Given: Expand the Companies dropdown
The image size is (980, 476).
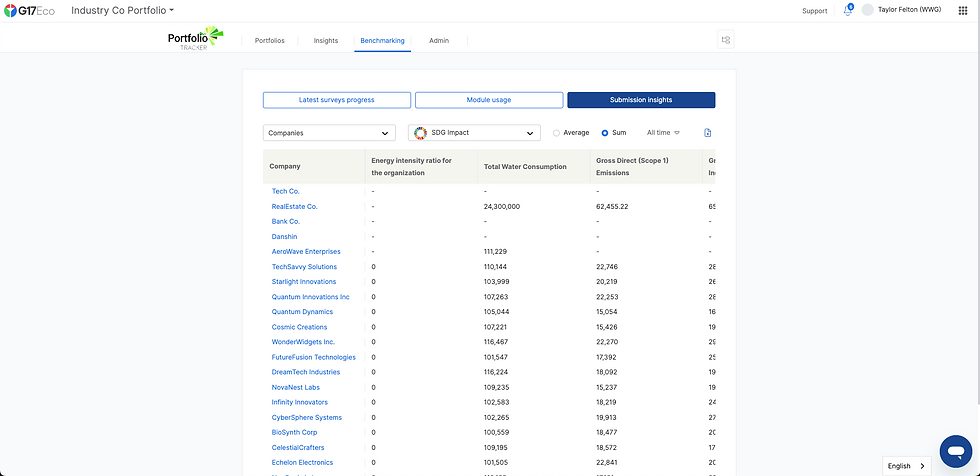Looking at the screenshot, I should 329,132.
